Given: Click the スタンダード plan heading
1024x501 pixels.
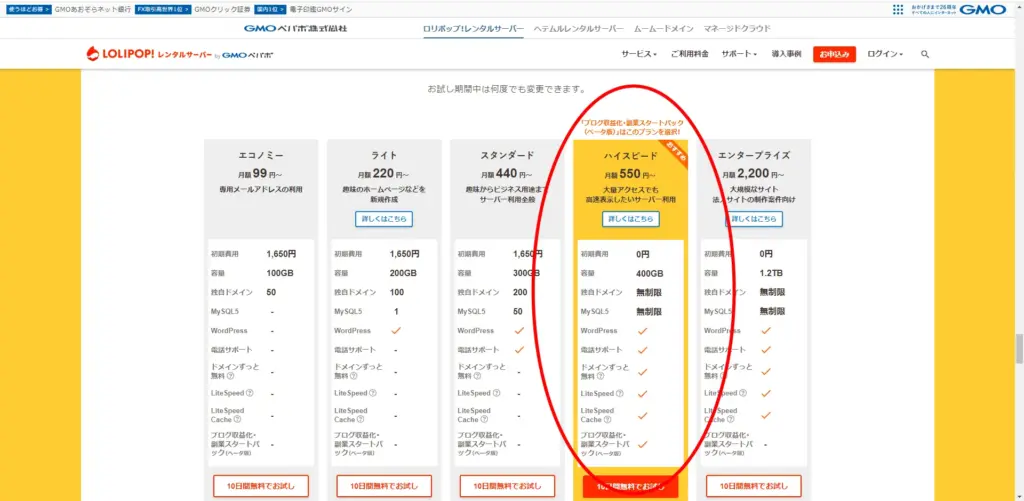Looking at the screenshot, I should point(507,155).
